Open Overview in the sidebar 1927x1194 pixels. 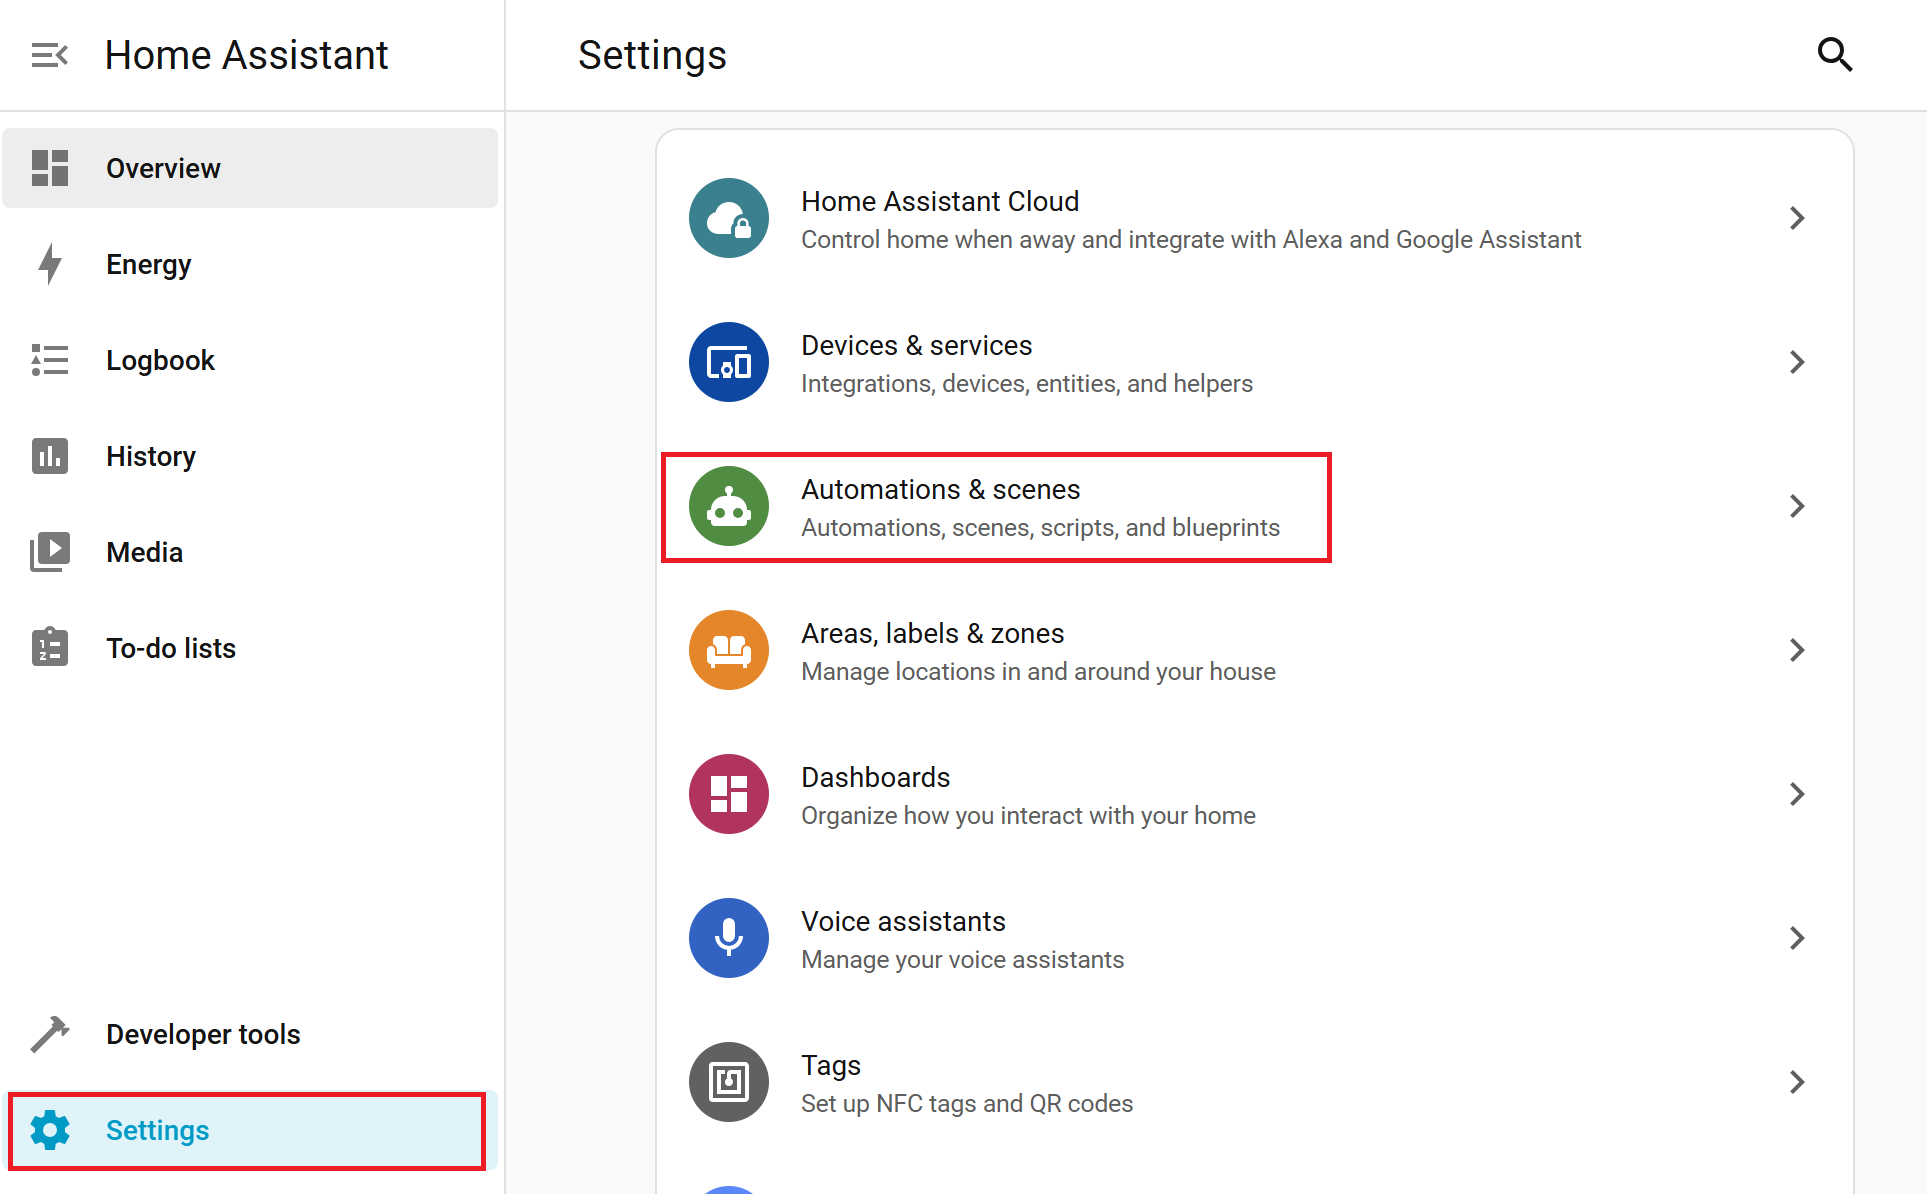(163, 168)
